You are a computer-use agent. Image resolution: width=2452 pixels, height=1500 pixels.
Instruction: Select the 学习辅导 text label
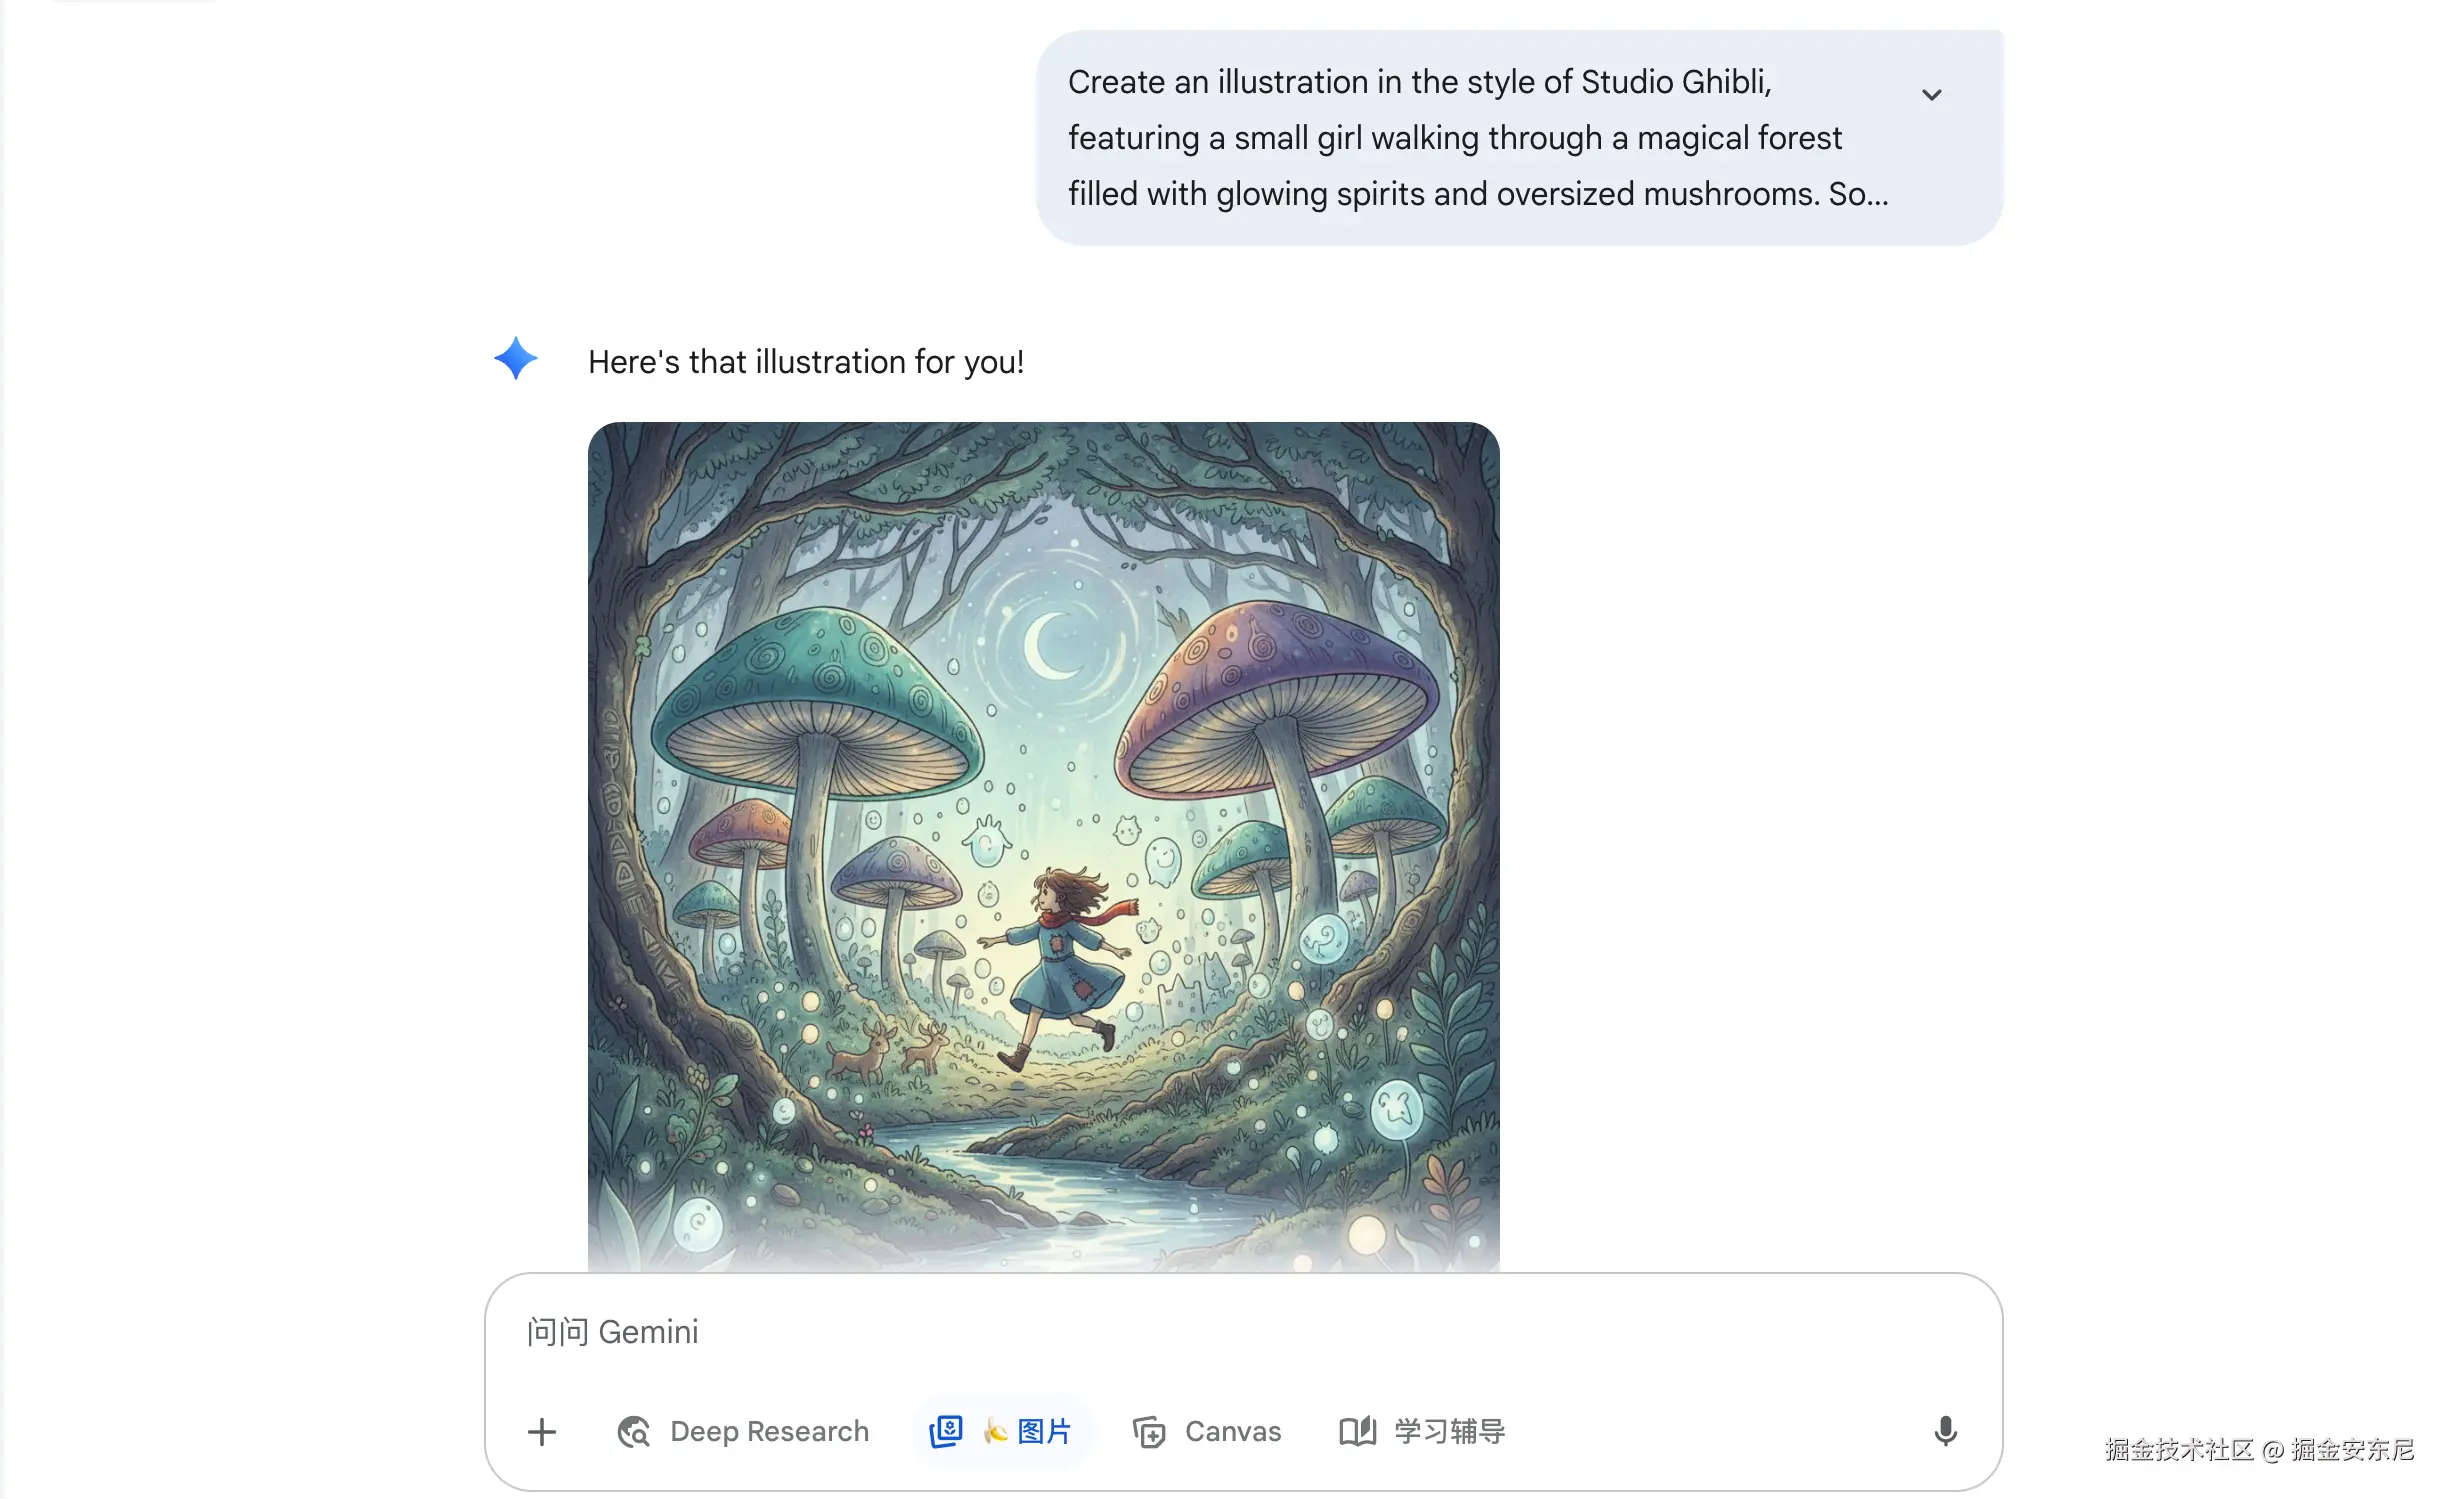click(1450, 1432)
